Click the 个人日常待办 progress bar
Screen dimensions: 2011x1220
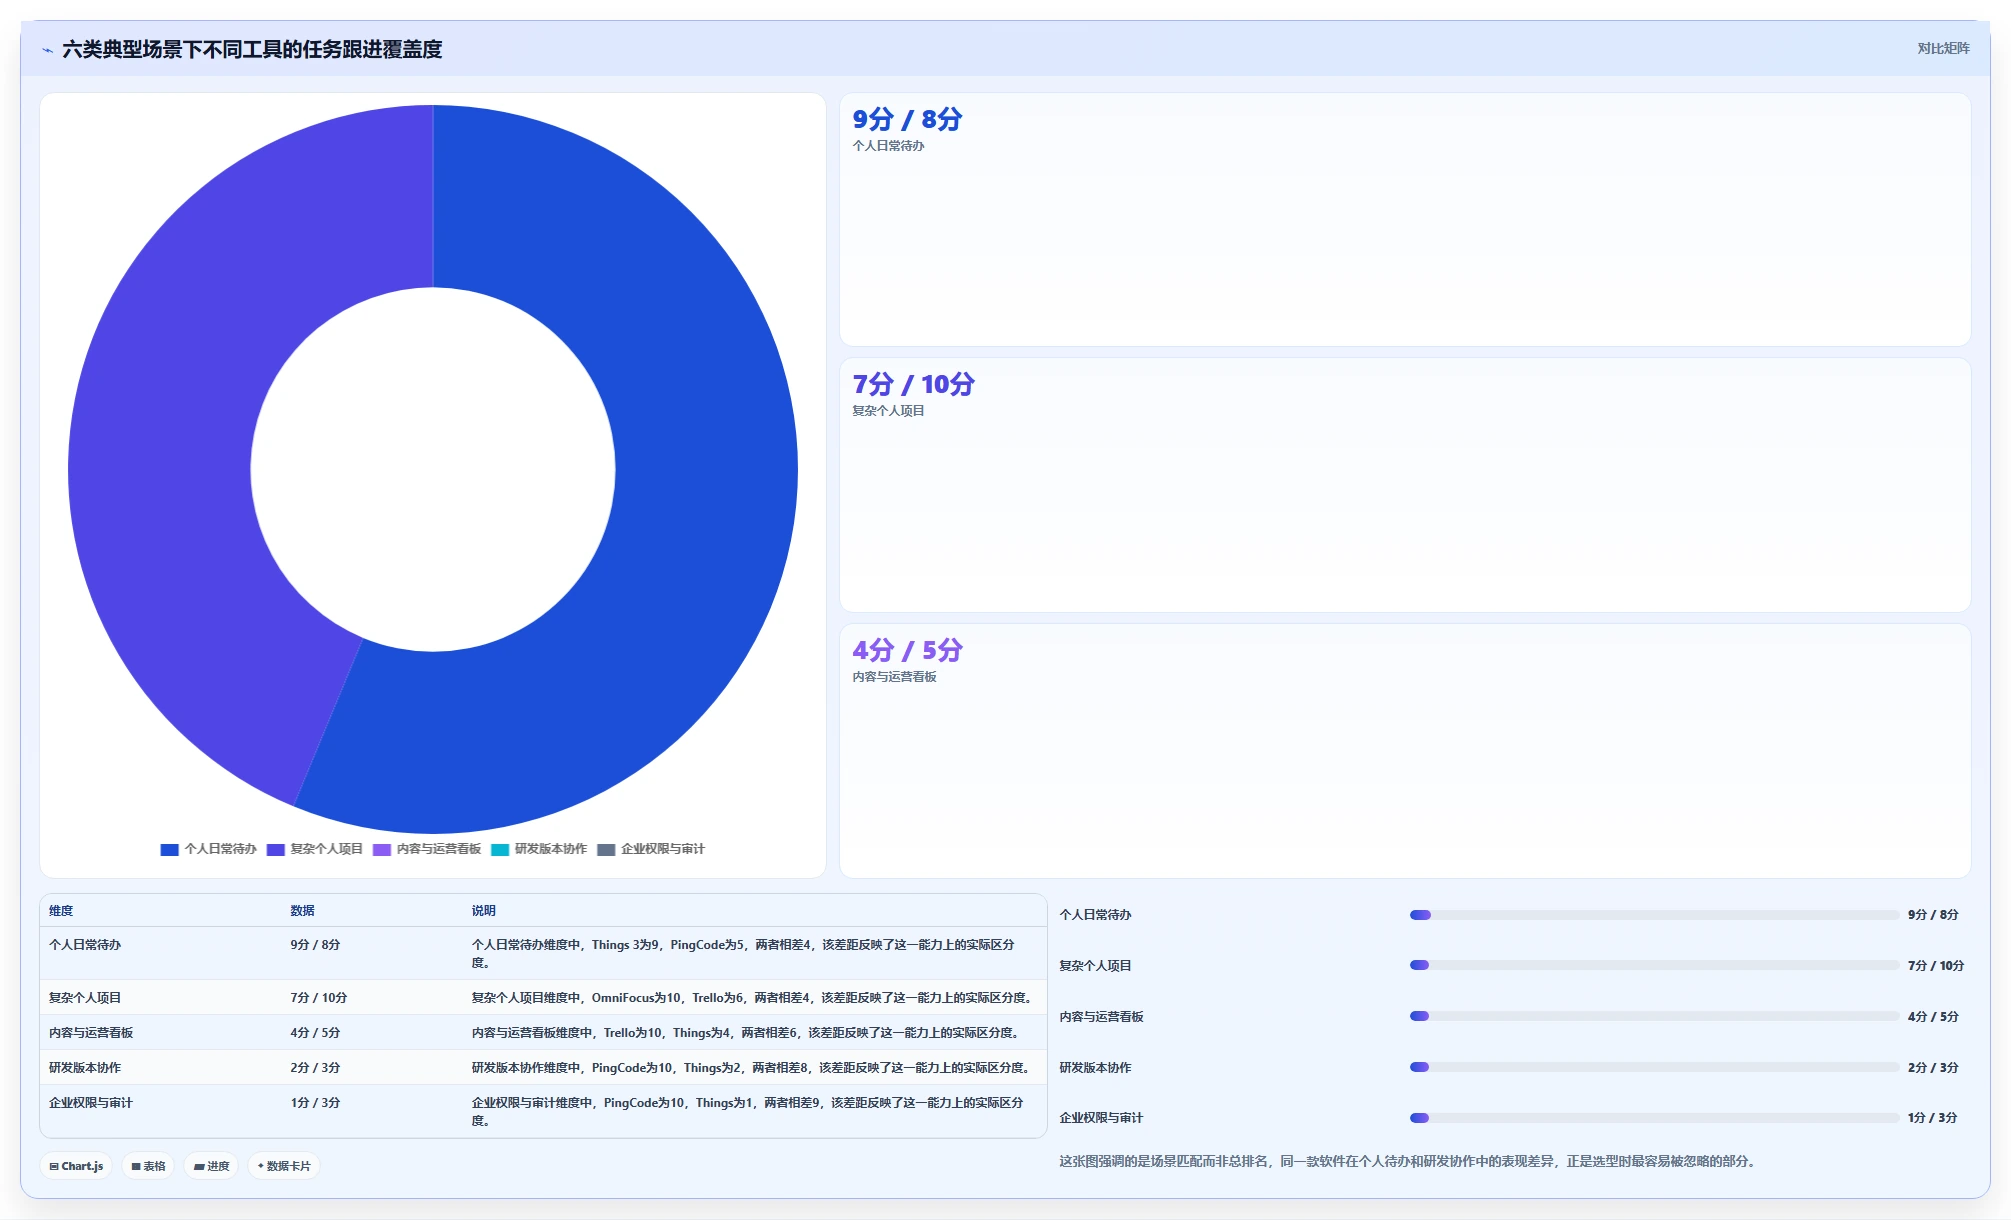pyautogui.click(x=1654, y=915)
